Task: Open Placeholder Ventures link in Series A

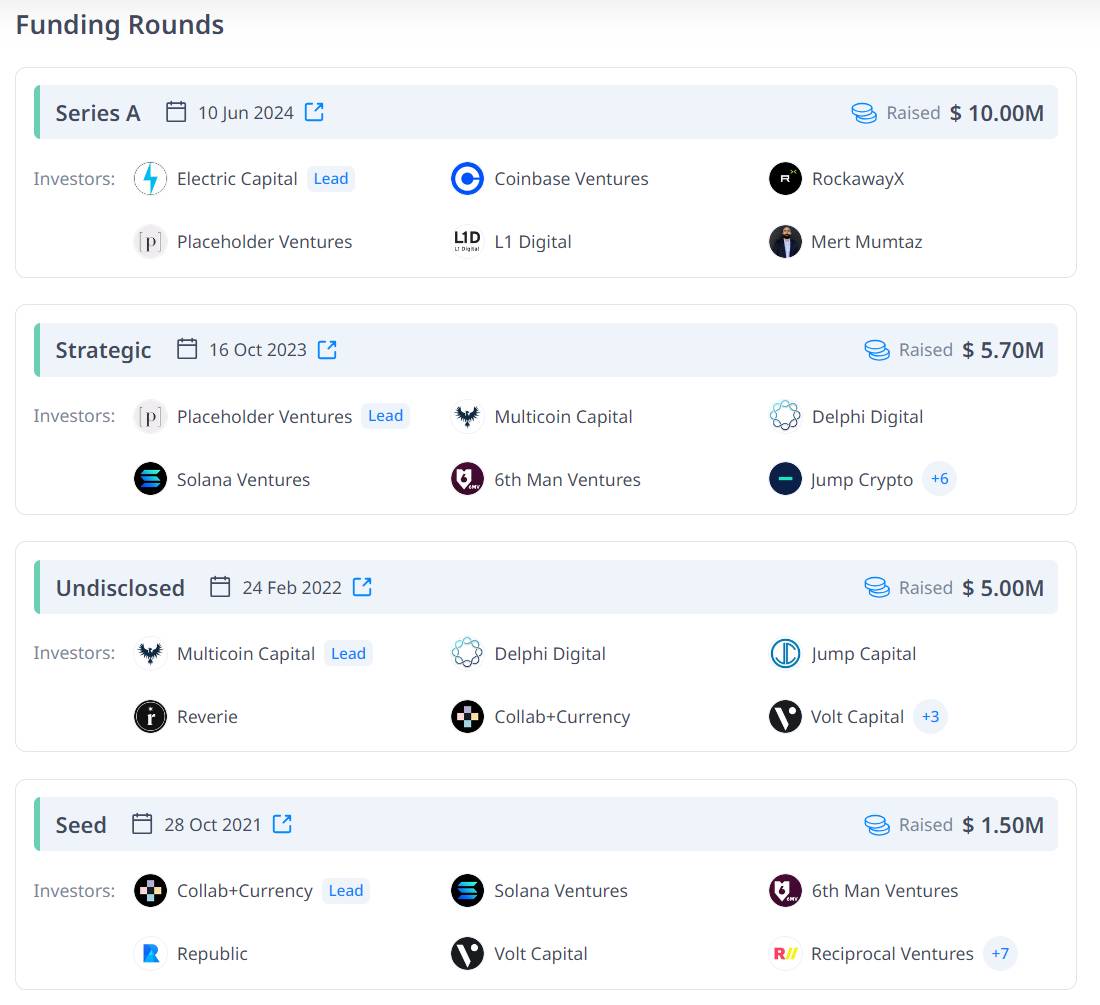Action: coord(264,242)
